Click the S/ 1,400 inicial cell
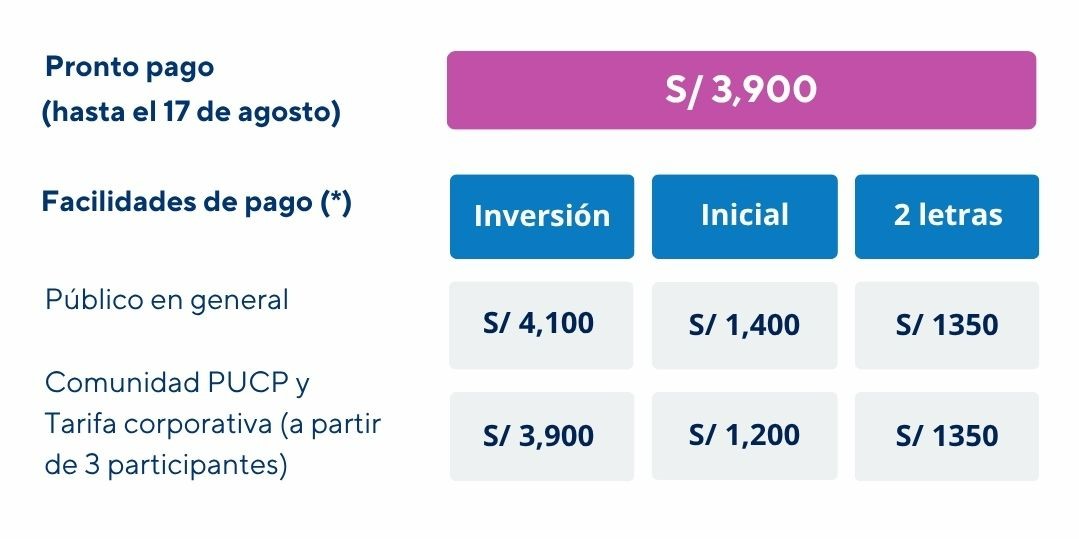1079x539 pixels. point(745,325)
